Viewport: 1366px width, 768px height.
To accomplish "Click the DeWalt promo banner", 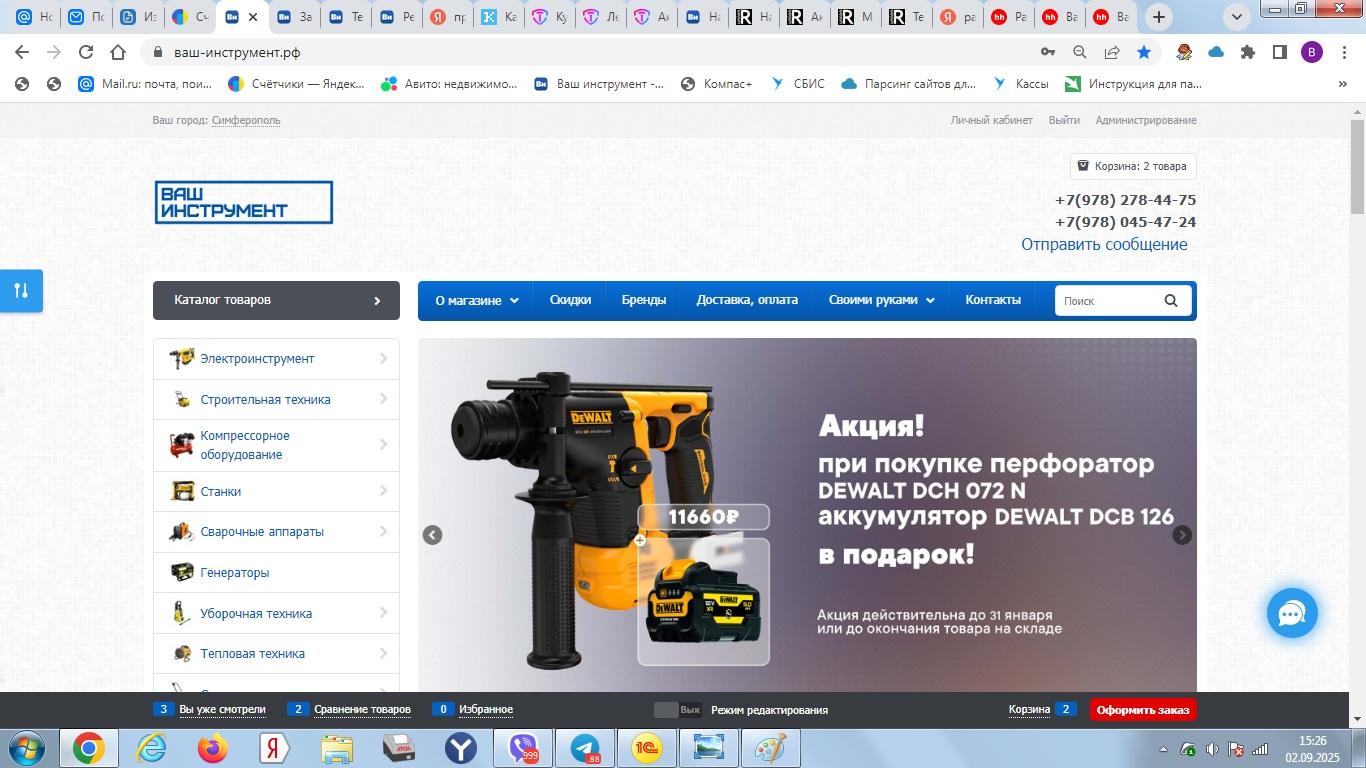I will tap(807, 514).
